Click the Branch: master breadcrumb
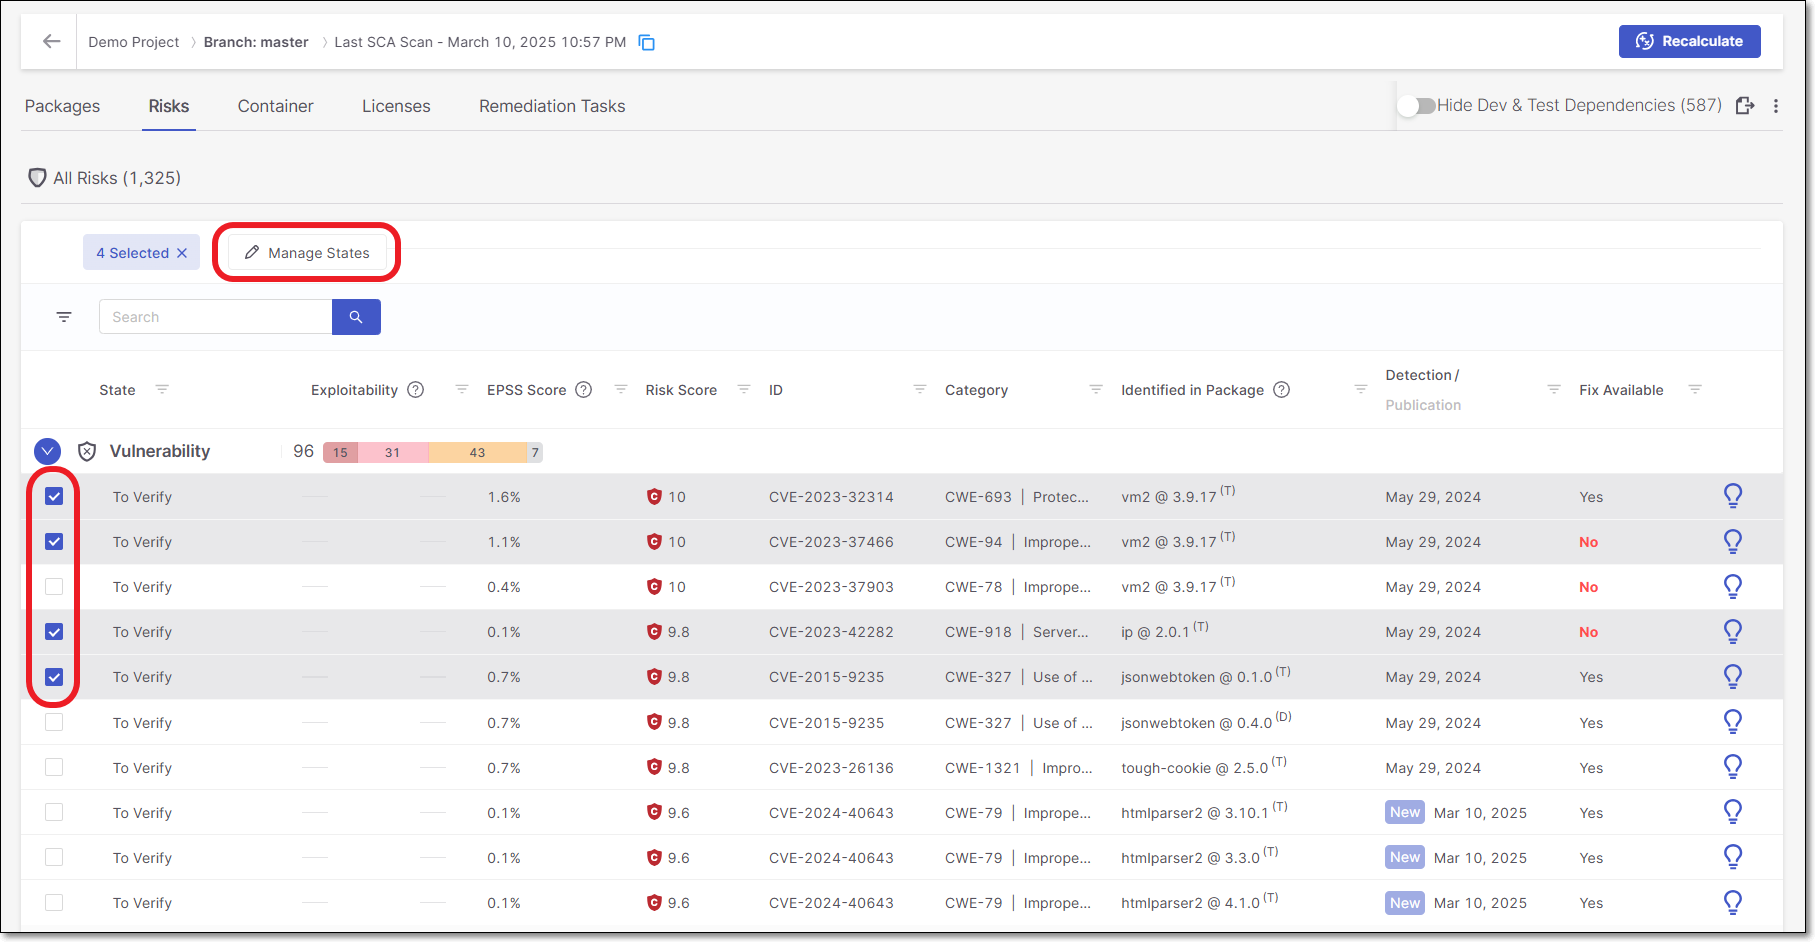This screenshot has width=1815, height=942. 256,42
